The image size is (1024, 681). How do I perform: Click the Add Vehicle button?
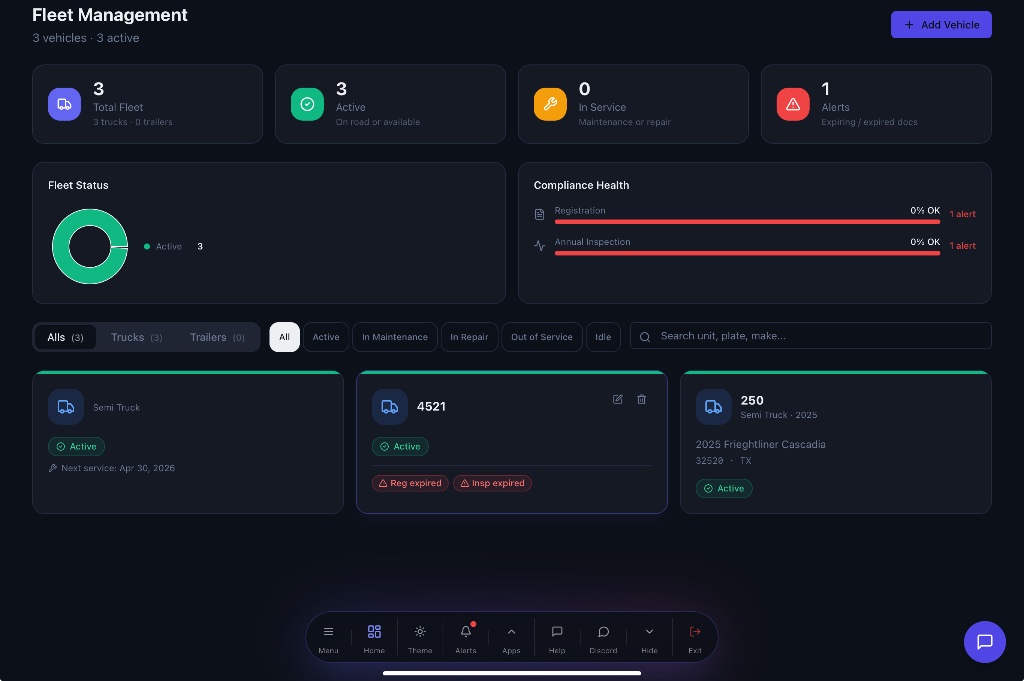(x=941, y=25)
